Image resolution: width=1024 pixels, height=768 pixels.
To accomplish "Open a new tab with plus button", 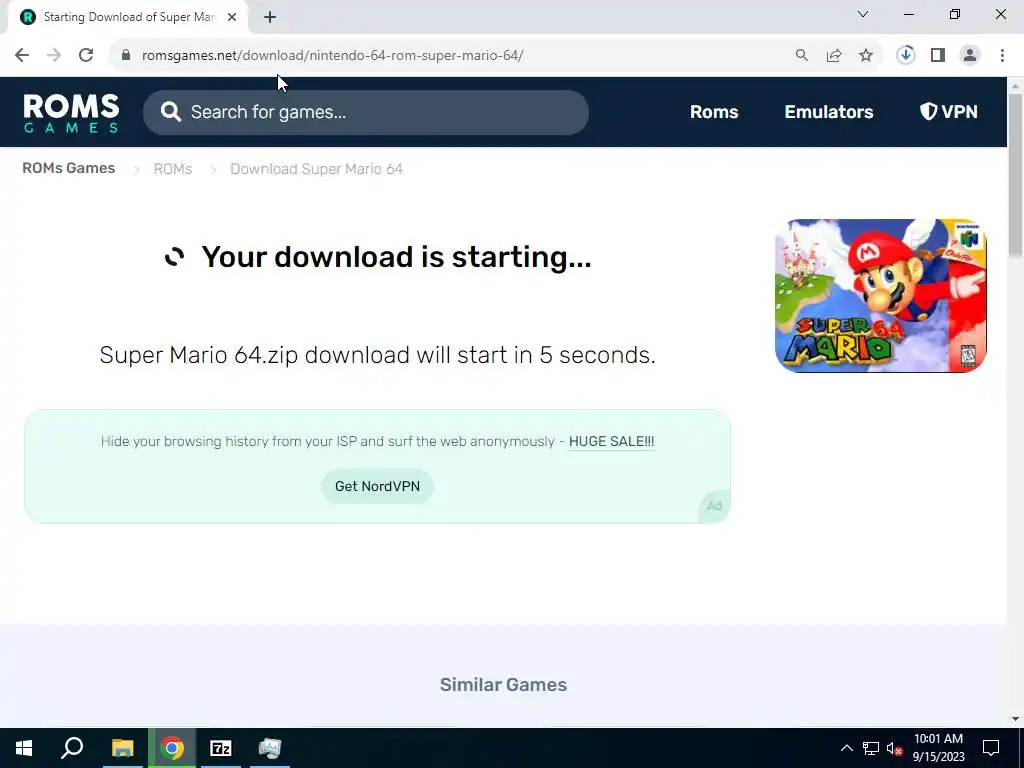I will click(270, 17).
